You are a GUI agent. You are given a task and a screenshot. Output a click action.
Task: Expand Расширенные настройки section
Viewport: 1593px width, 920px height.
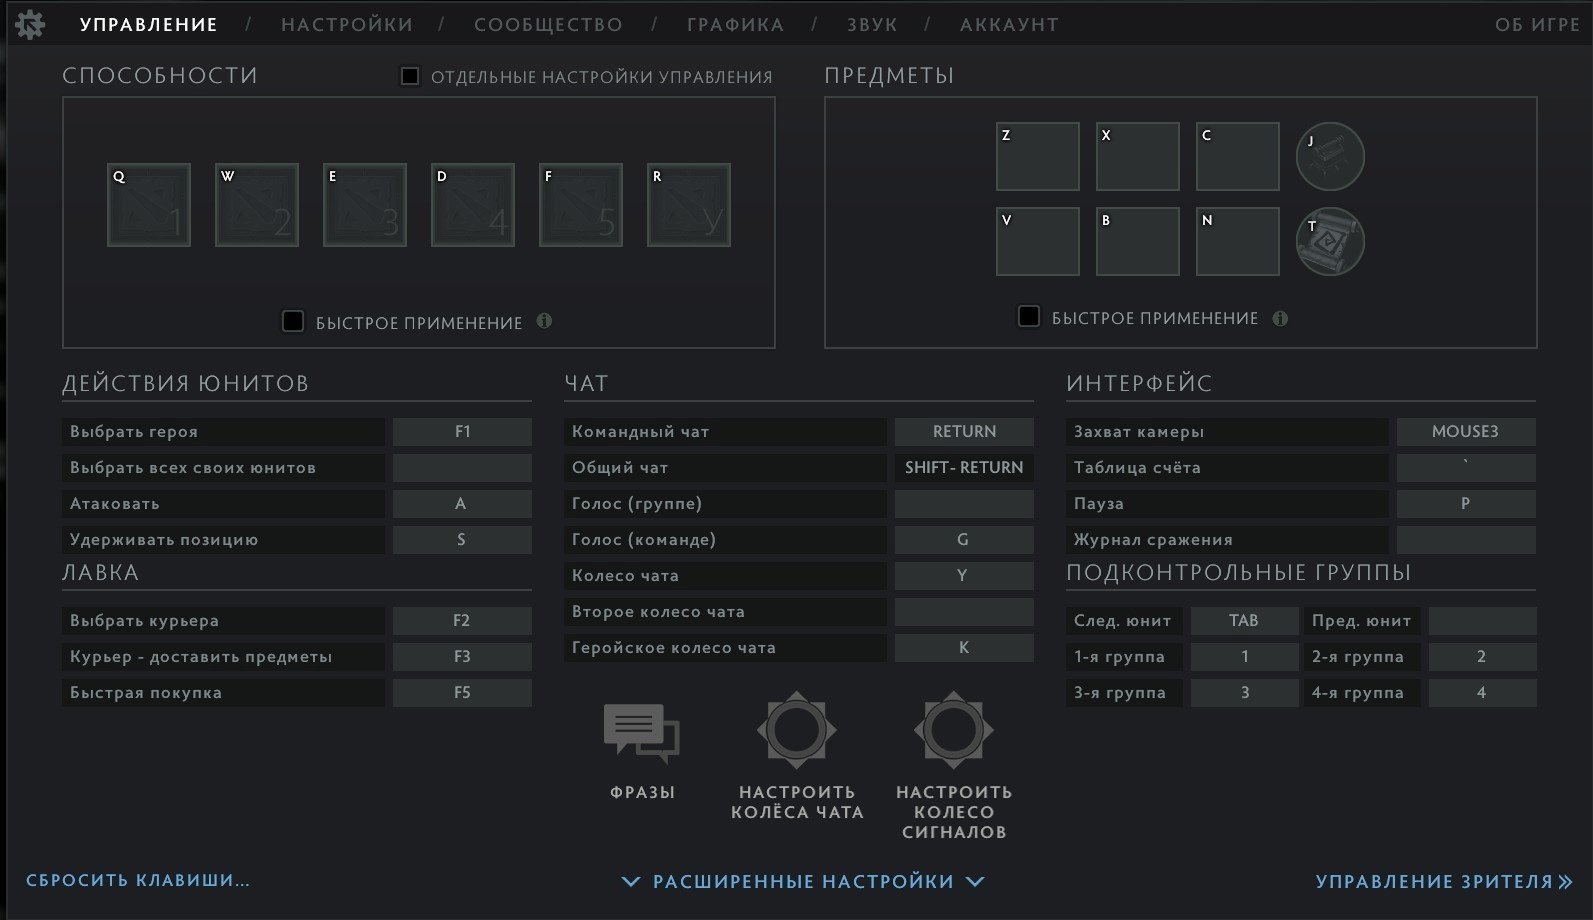[x=803, y=881]
